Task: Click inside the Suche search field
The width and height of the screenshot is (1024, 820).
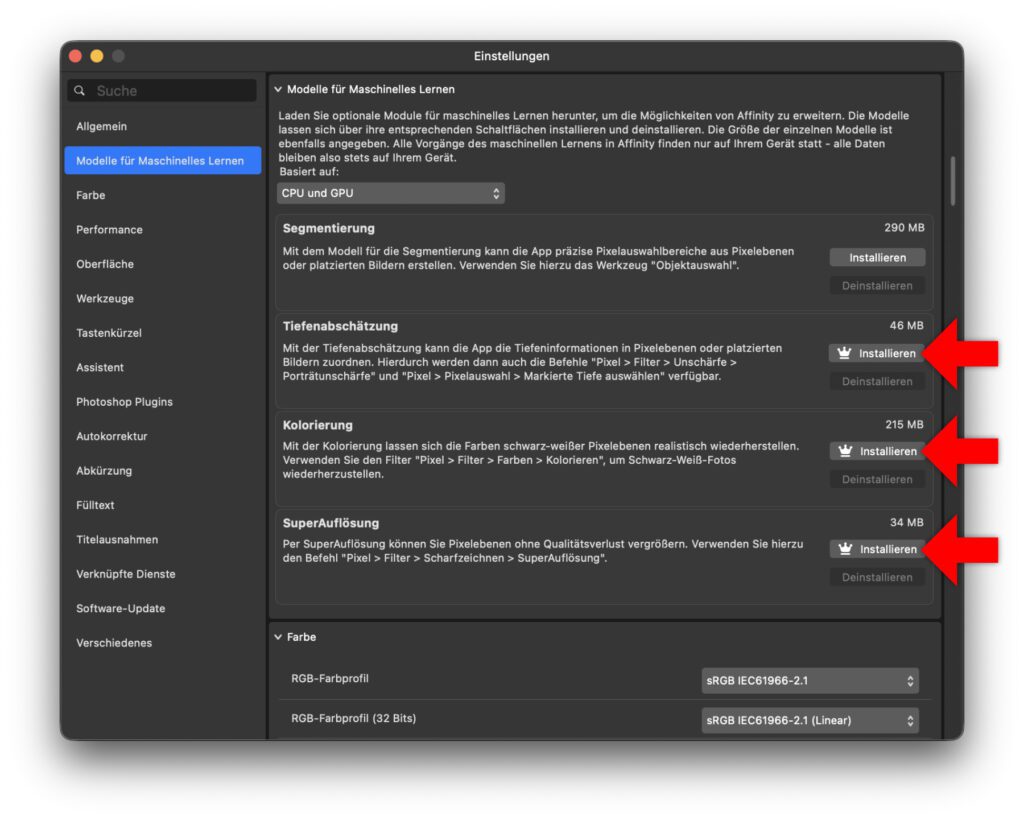Action: pos(160,90)
